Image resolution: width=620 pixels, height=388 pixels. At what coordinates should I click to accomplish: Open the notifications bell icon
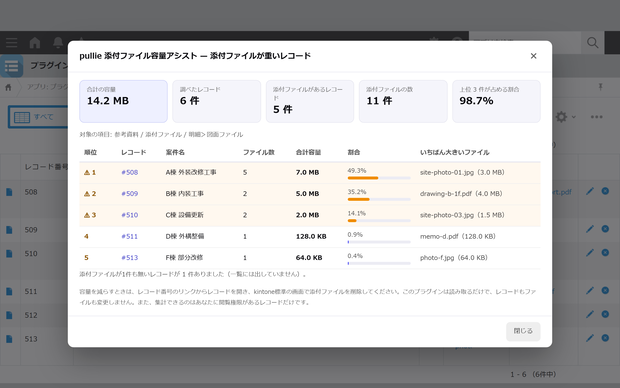point(58,42)
